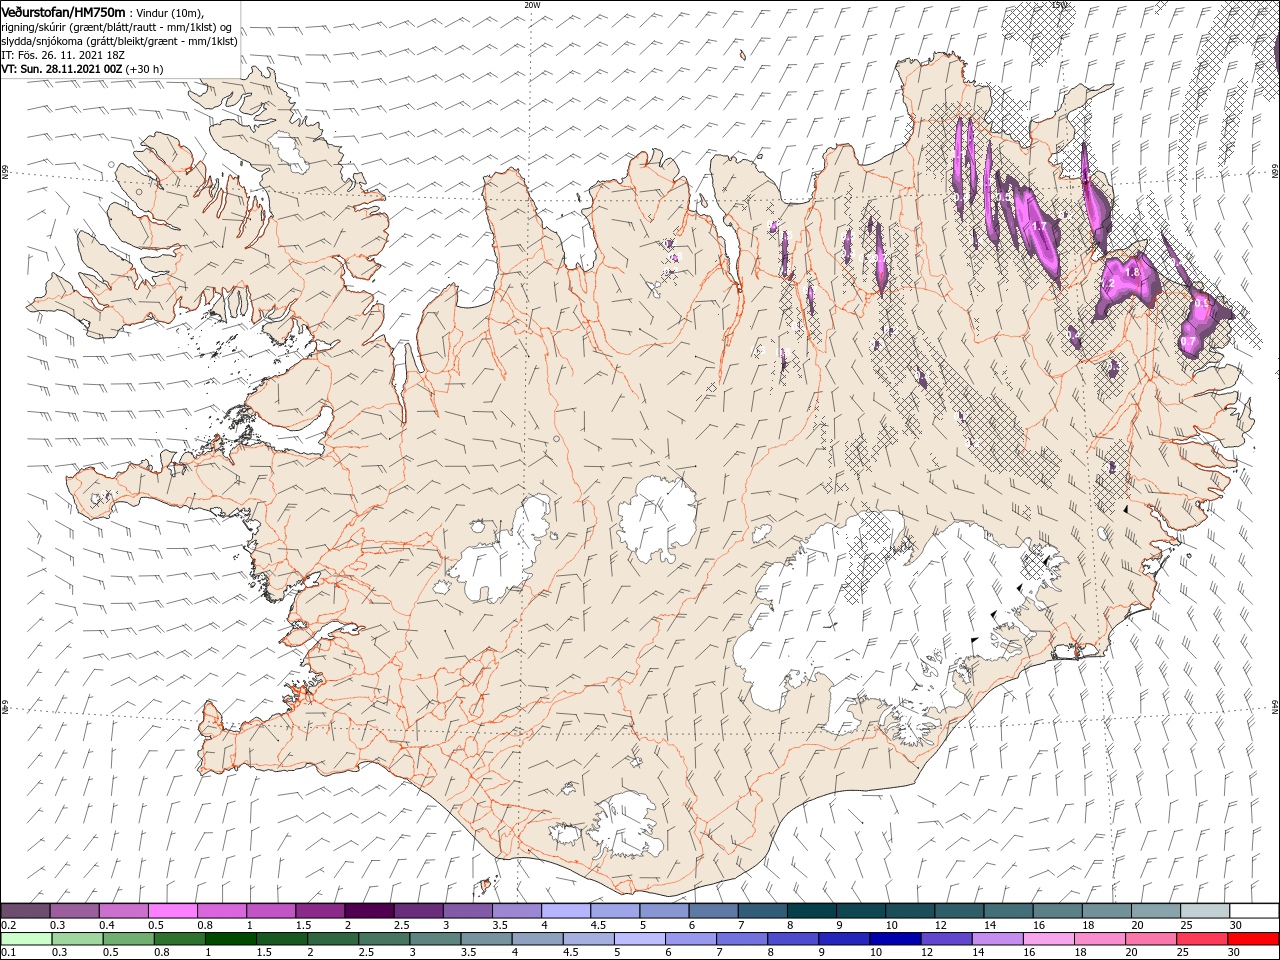This screenshot has width=1280, height=960.
Task: Click the 3 swatch on the upper snow scale
Action: click(468, 911)
